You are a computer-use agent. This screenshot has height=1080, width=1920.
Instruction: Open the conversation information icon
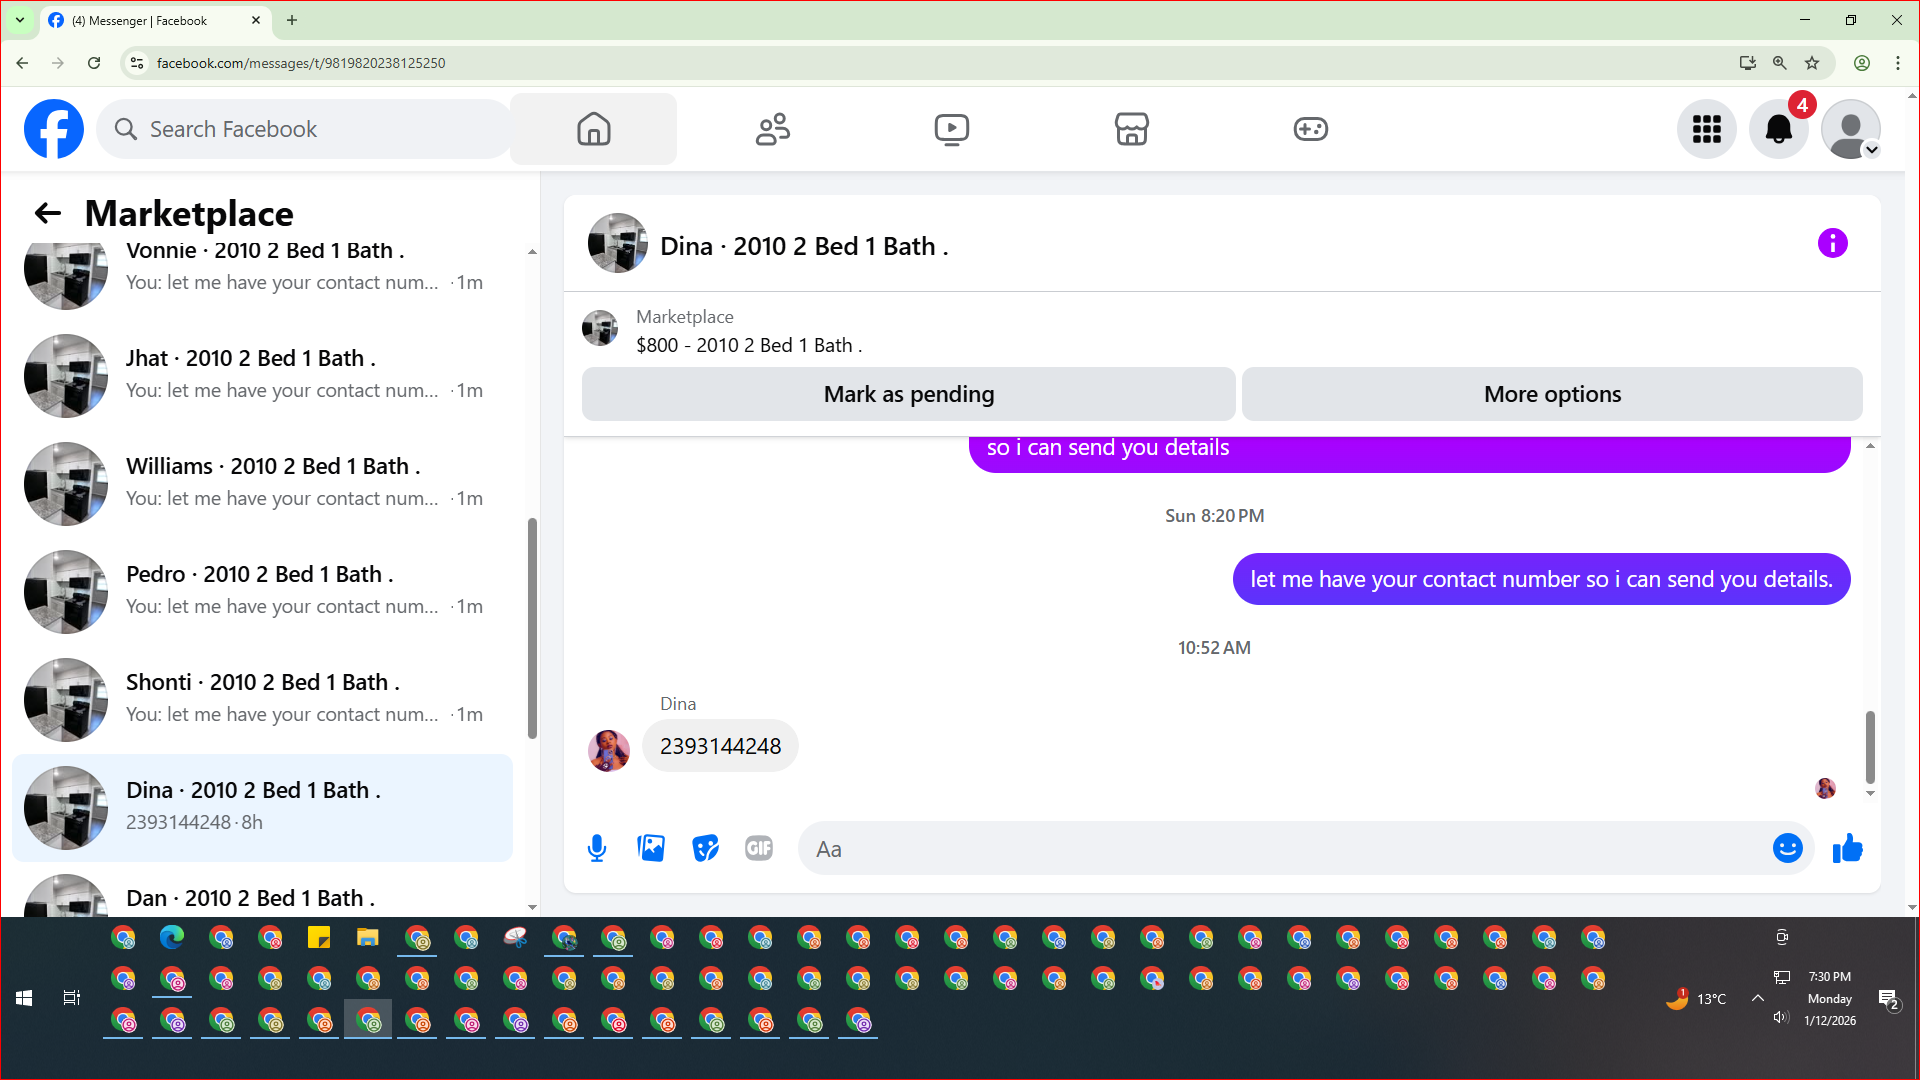(x=1832, y=243)
